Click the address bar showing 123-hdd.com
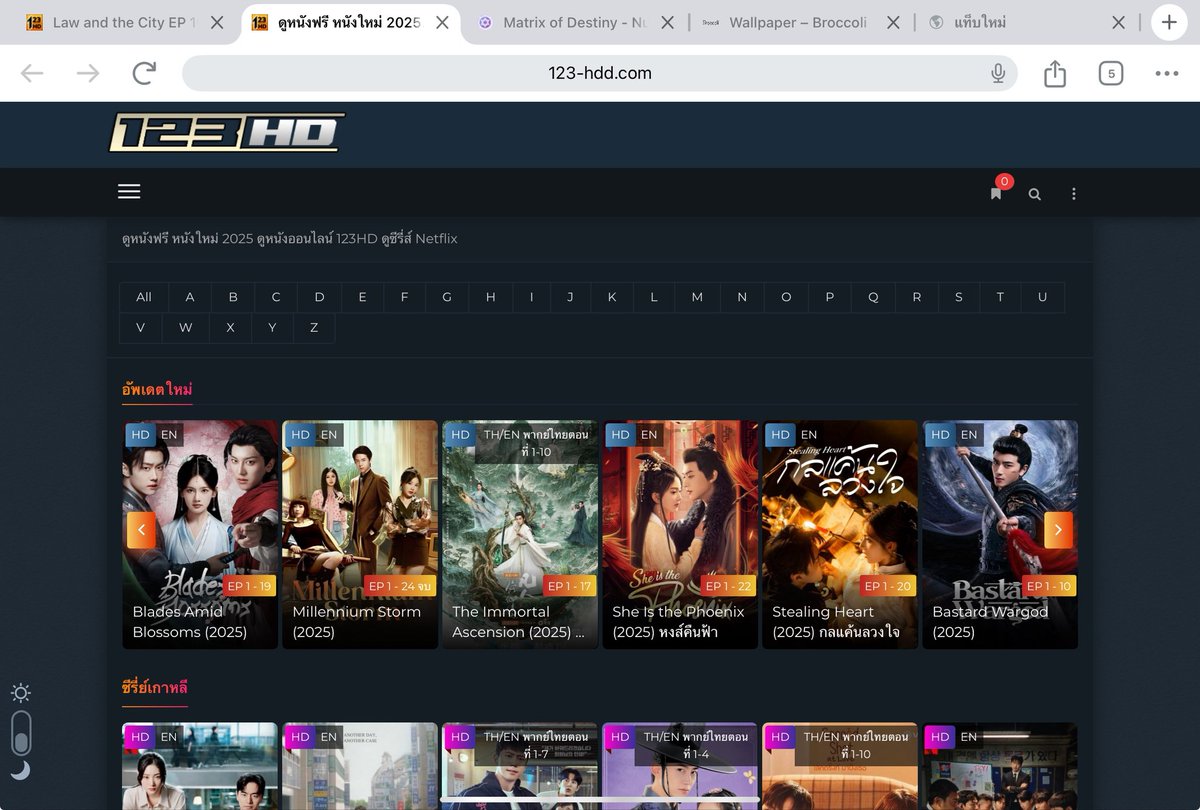The image size is (1200, 810). click(x=600, y=73)
